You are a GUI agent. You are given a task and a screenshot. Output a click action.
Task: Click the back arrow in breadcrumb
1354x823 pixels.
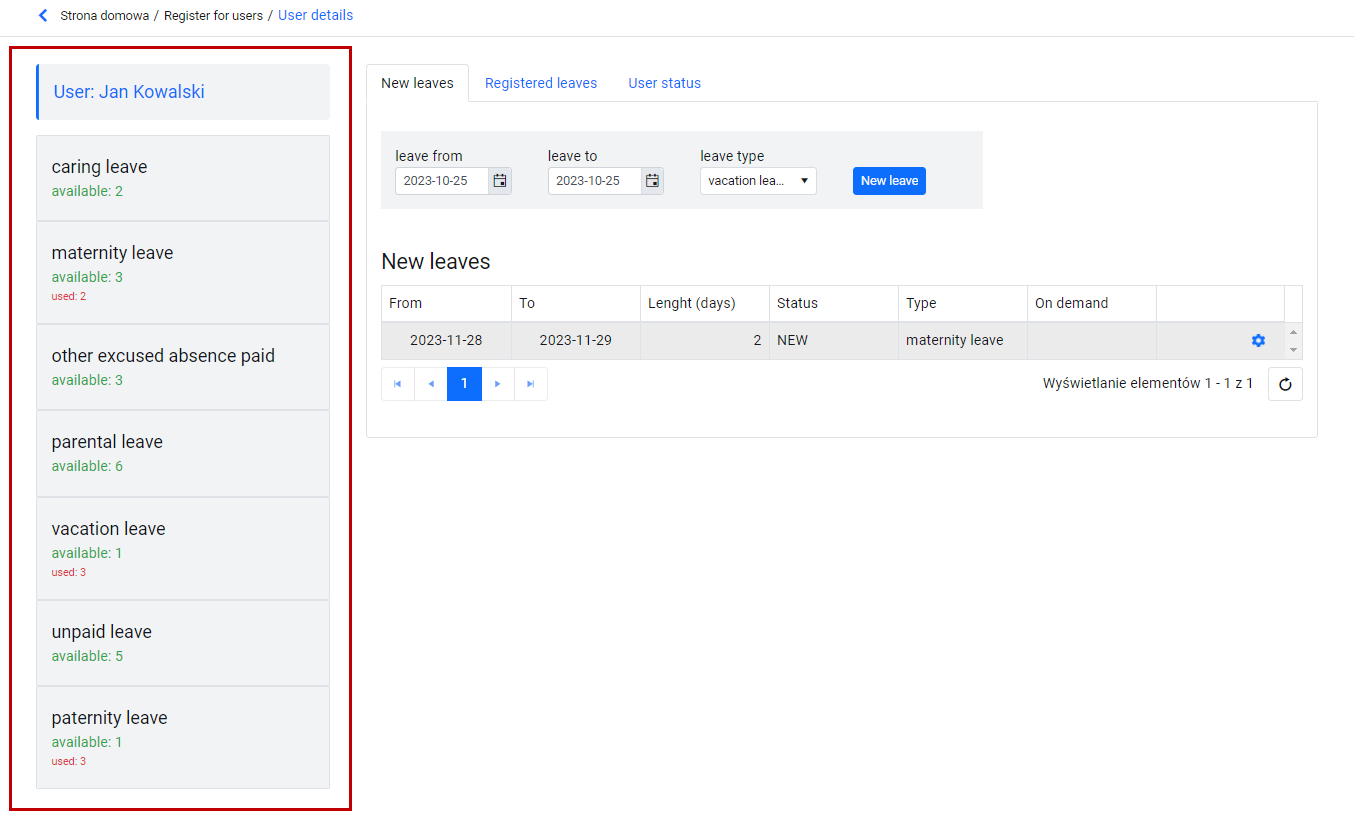[x=43, y=16]
